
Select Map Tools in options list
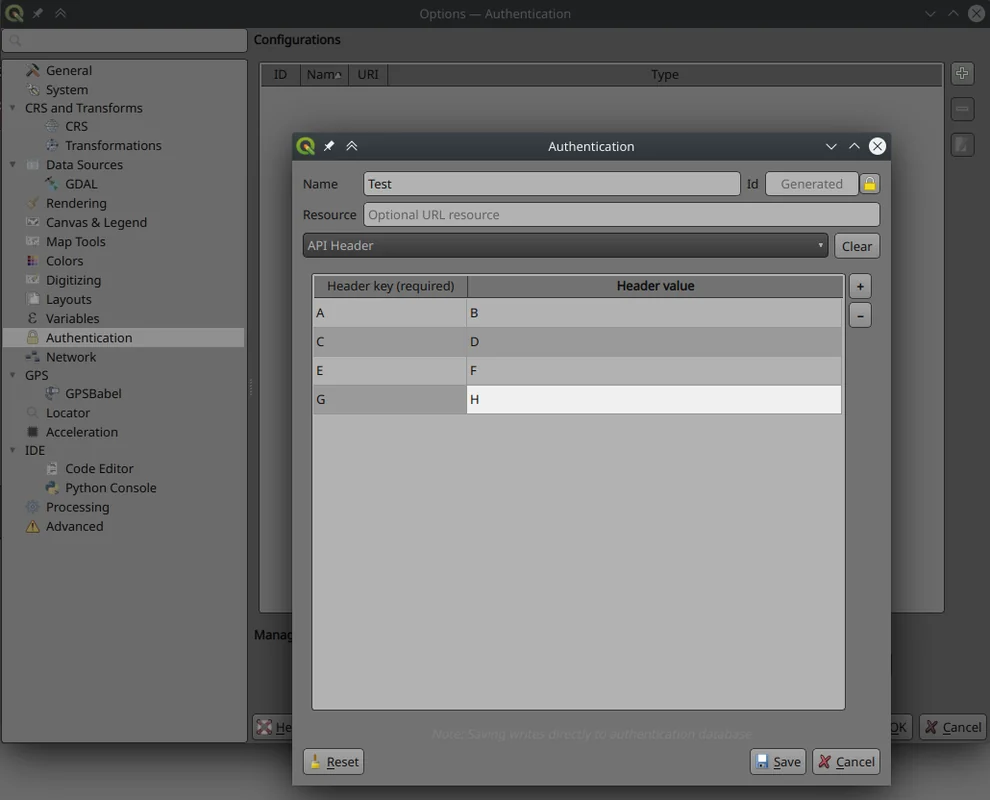click(75, 242)
